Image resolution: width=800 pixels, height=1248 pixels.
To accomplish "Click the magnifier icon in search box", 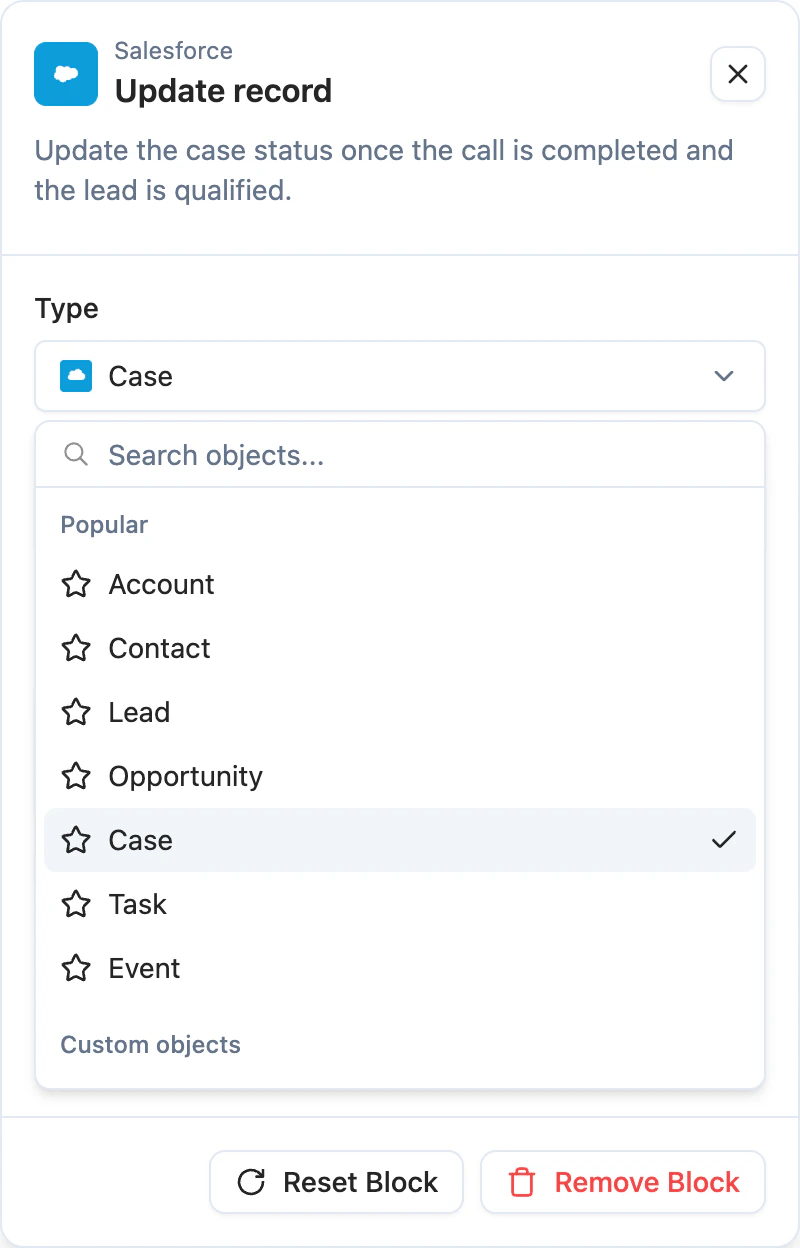I will pos(76,455).
